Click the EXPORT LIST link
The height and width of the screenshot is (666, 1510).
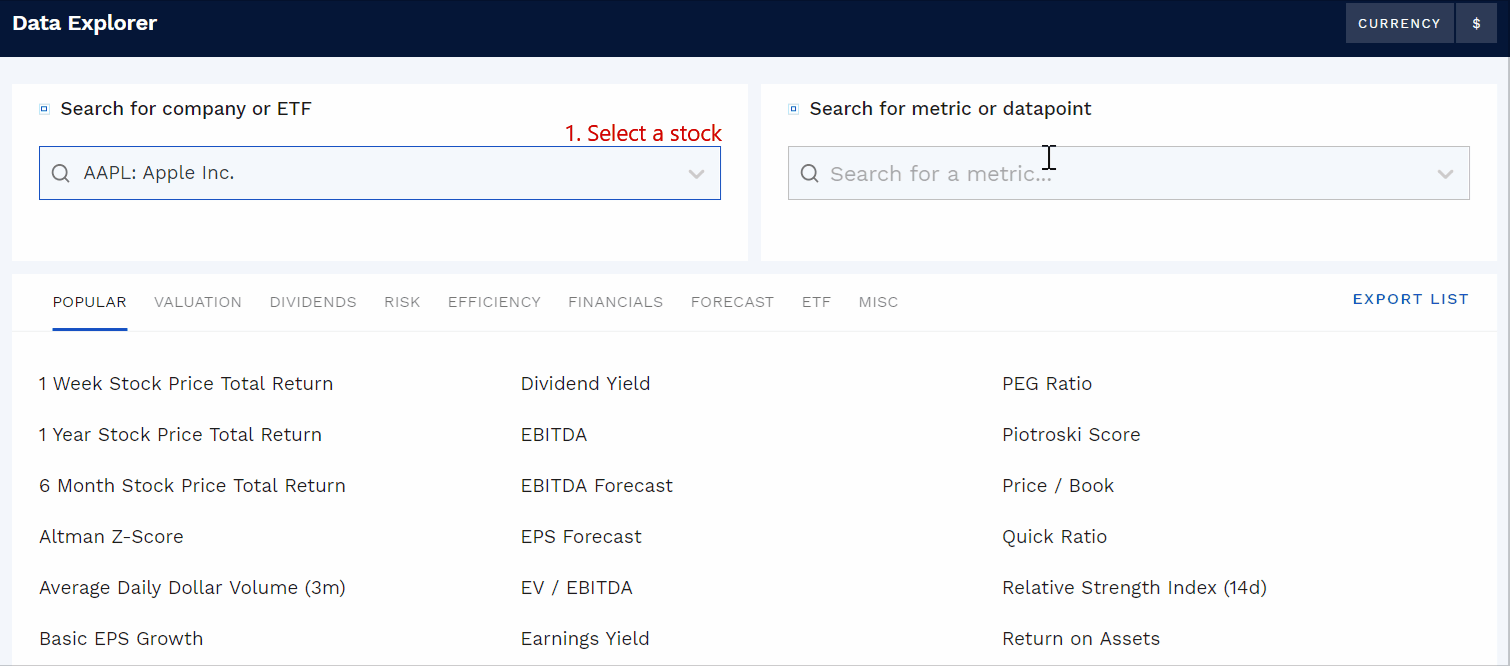click(x=1411, y=299)
